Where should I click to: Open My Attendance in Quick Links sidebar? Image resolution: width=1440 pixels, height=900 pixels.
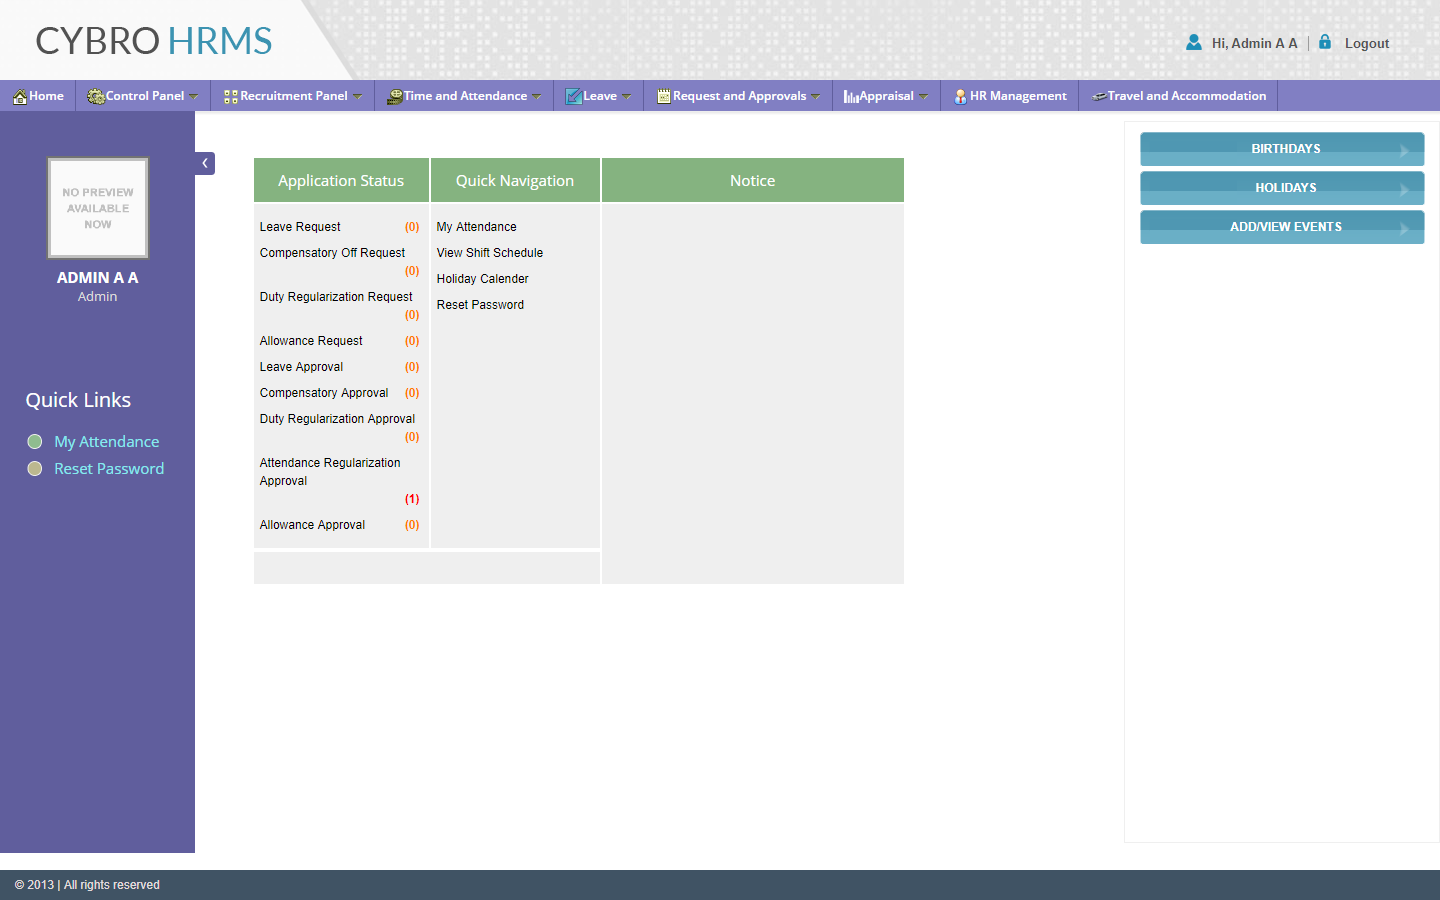(x=107, y=442)
